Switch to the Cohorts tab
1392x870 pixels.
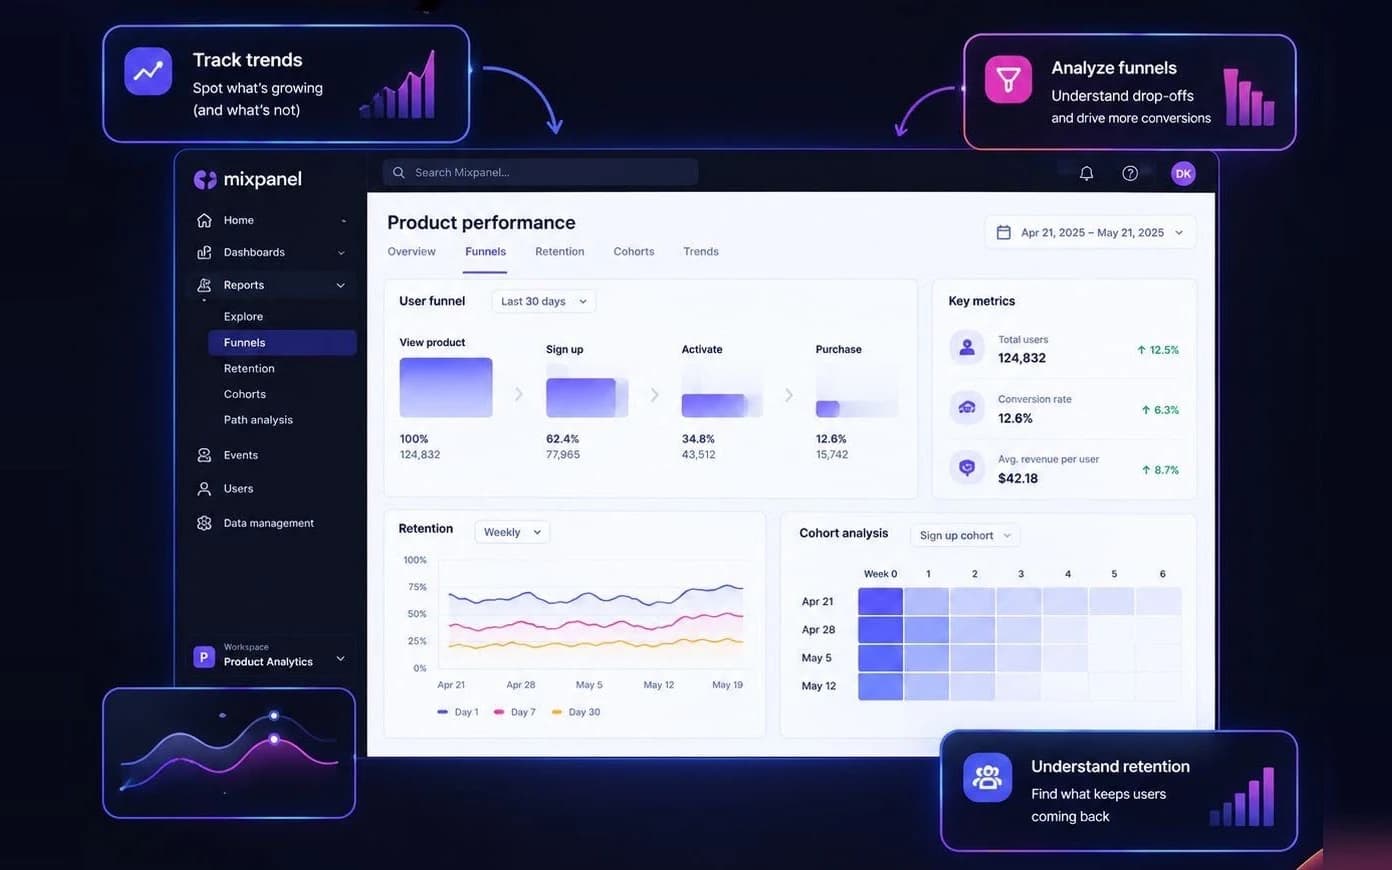coord(634,251)
